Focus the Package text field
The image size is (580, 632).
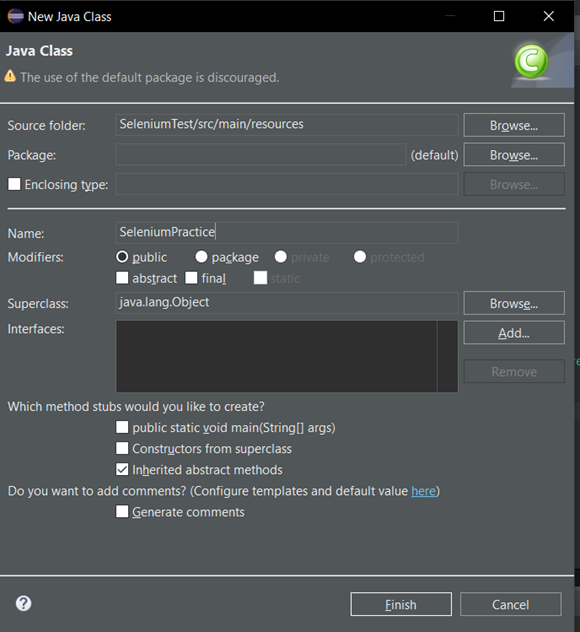pos(261,155)
